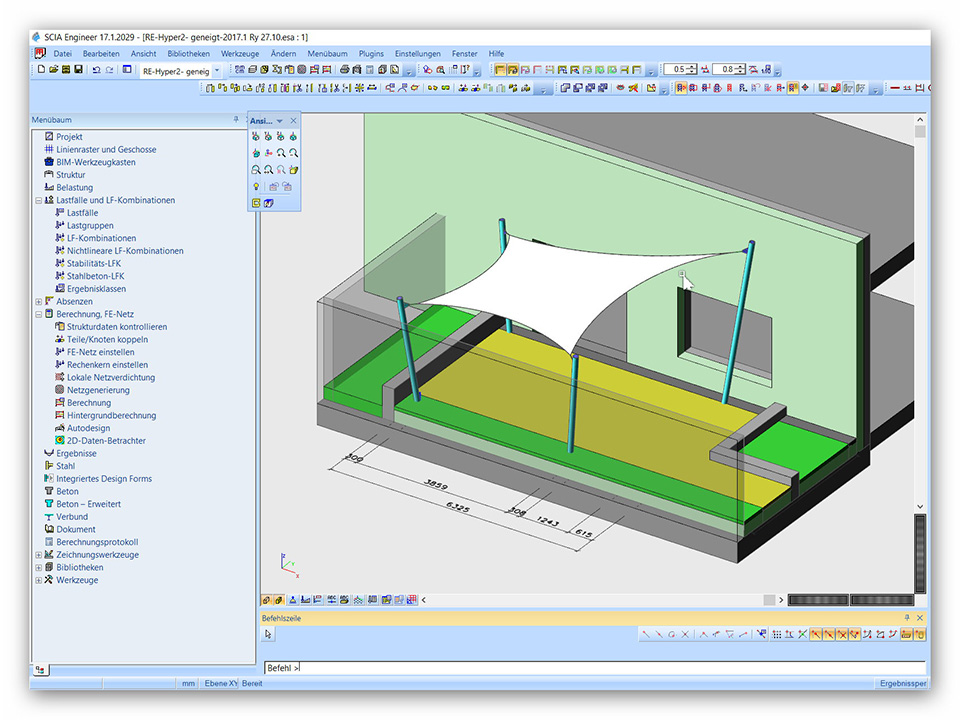This screenshot has width=960, height=720.
Task: Click the horizontal scrollbar thumb under viewport
Action: point(769,600)
